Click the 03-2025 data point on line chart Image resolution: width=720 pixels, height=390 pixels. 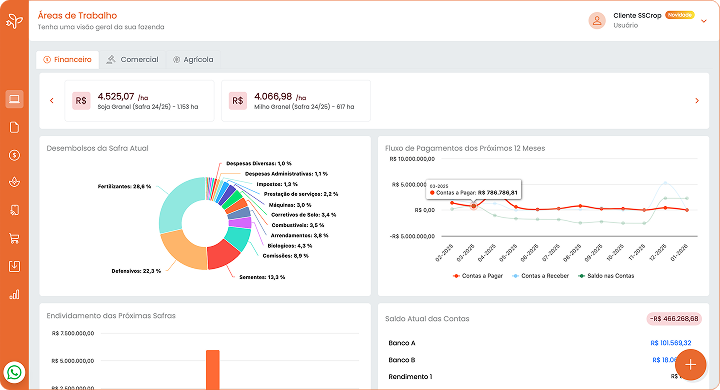[473, 206]
